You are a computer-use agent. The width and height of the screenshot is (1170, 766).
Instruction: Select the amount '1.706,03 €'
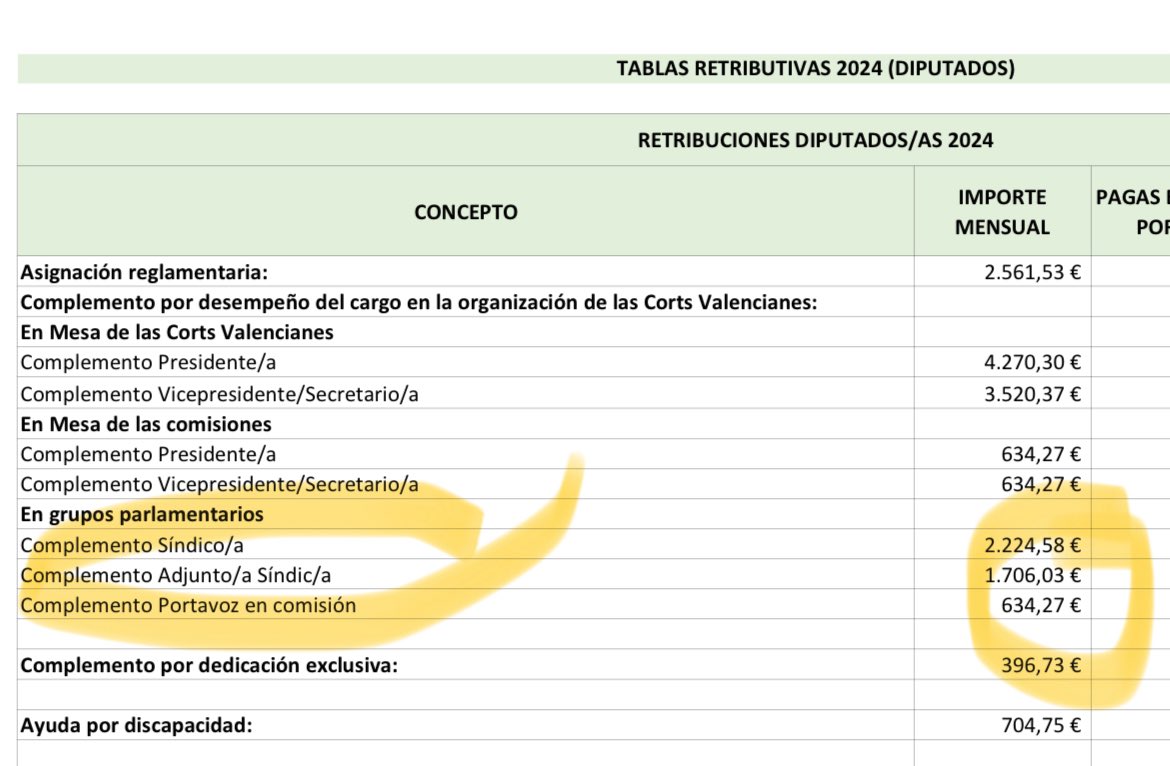coord(1032,575)
